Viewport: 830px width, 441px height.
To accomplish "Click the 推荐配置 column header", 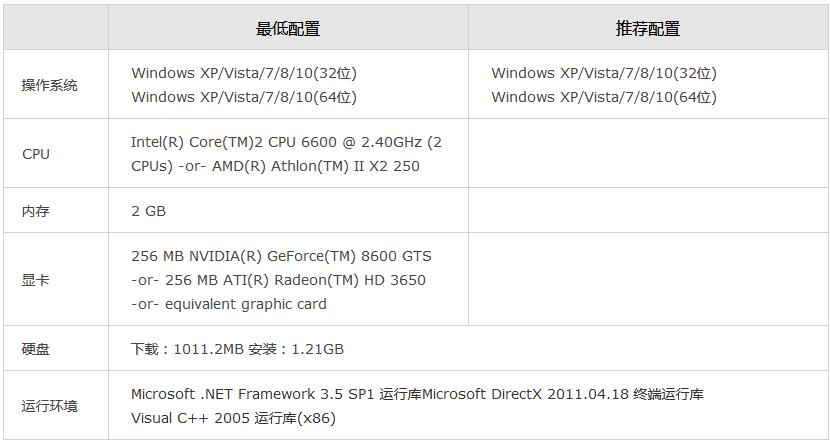I will coord(648,29).
